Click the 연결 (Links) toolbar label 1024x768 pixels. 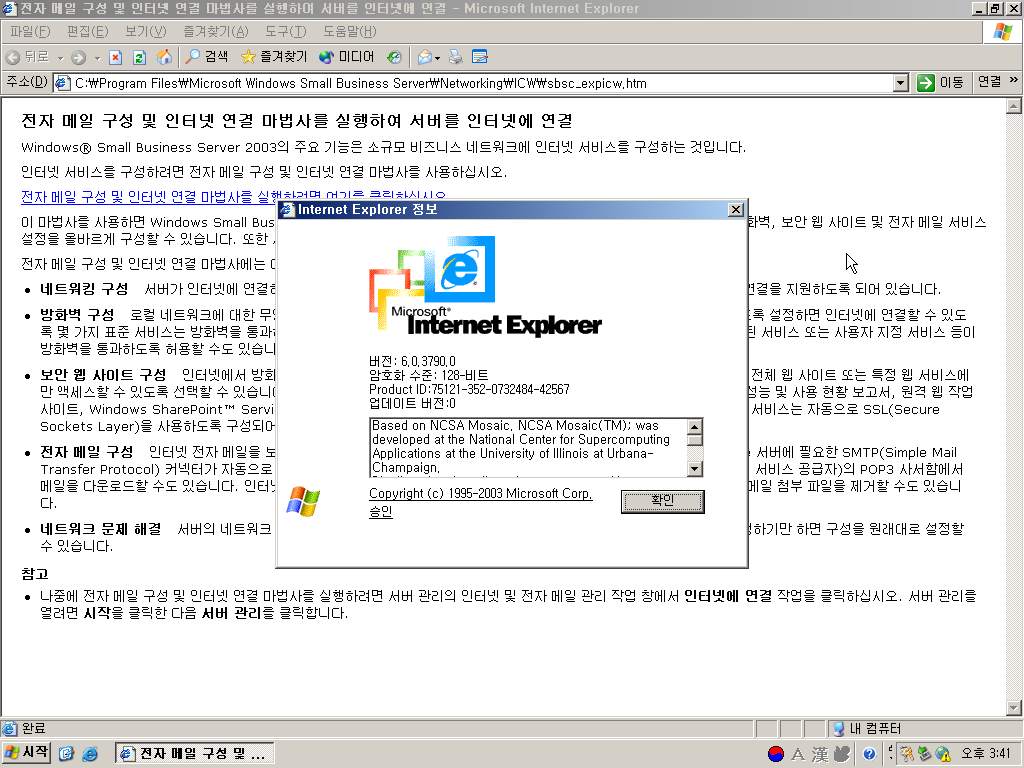coord(989,82)
